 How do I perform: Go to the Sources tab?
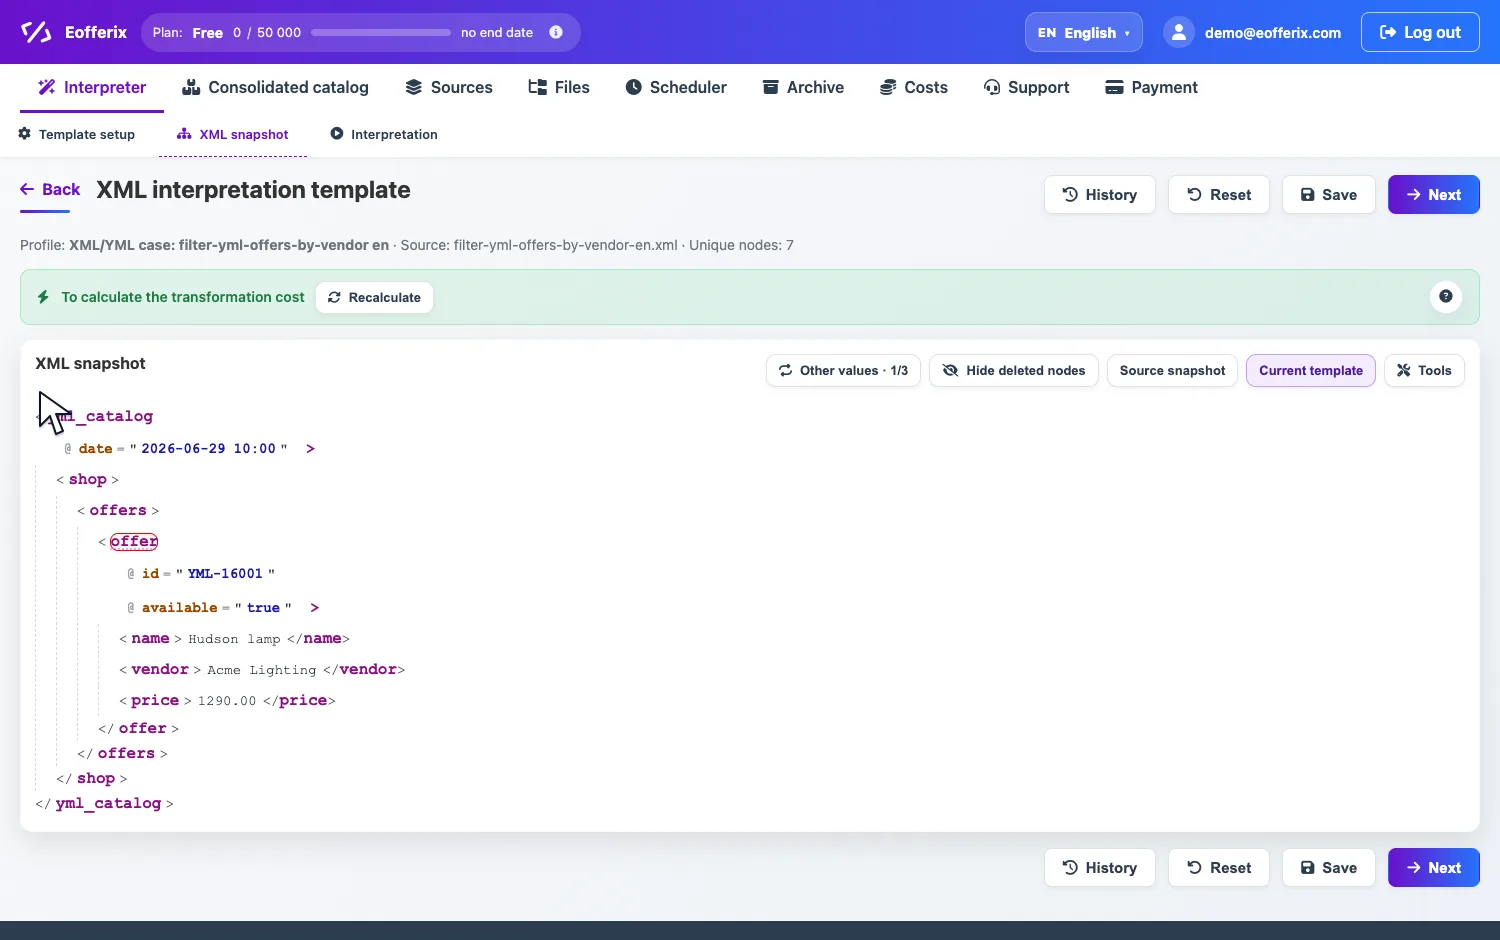449,87
